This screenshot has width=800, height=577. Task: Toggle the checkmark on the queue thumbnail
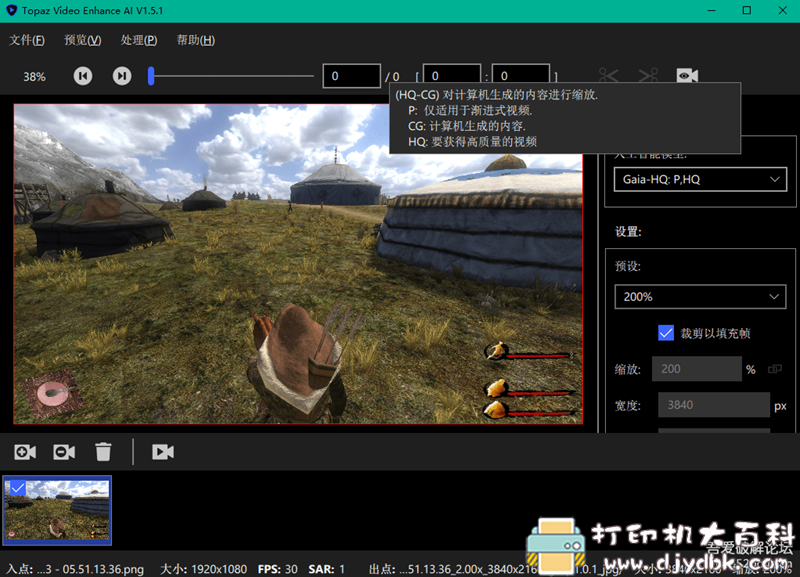(x=18, y=488)
